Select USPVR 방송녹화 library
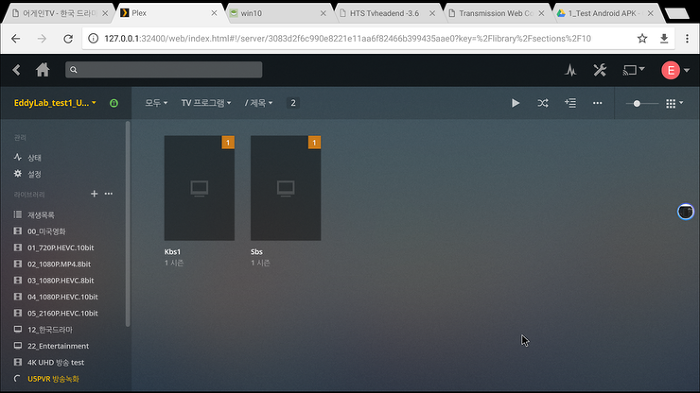The width and height of the screenshot is (700, 393). (46, 379)
